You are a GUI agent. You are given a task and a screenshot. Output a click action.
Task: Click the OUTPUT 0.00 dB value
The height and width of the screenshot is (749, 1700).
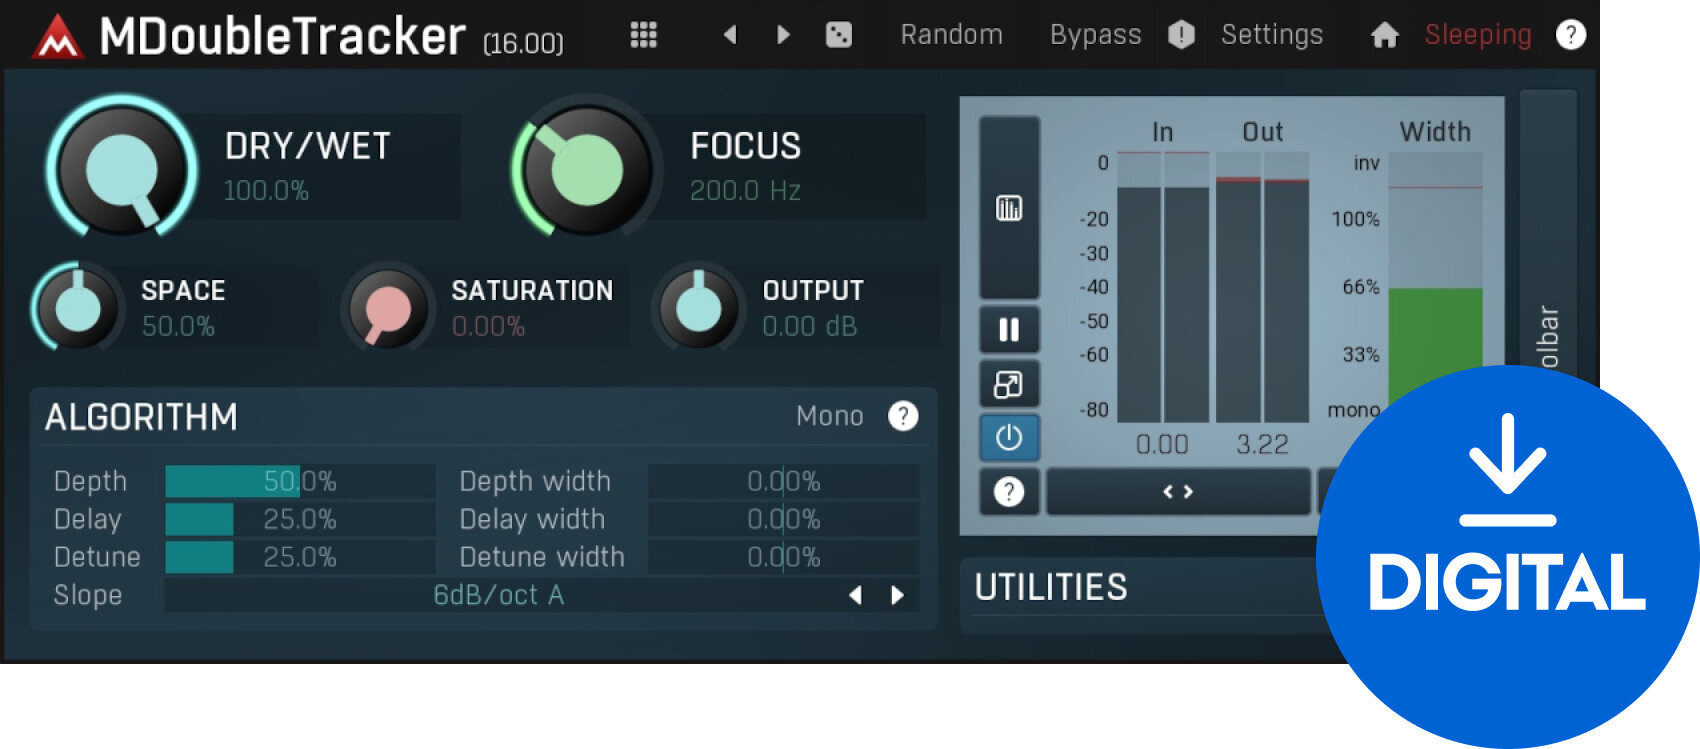(810, 327)
